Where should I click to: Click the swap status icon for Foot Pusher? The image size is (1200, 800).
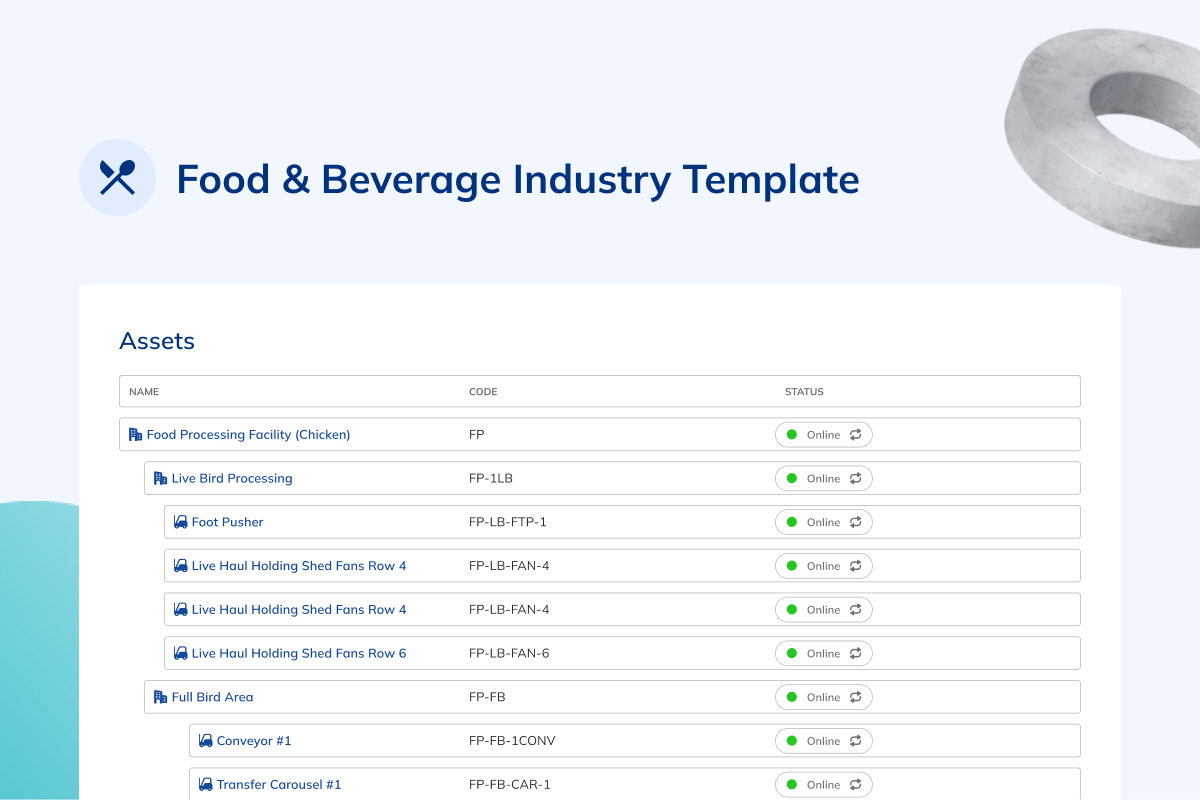click(x=856, y=522)
